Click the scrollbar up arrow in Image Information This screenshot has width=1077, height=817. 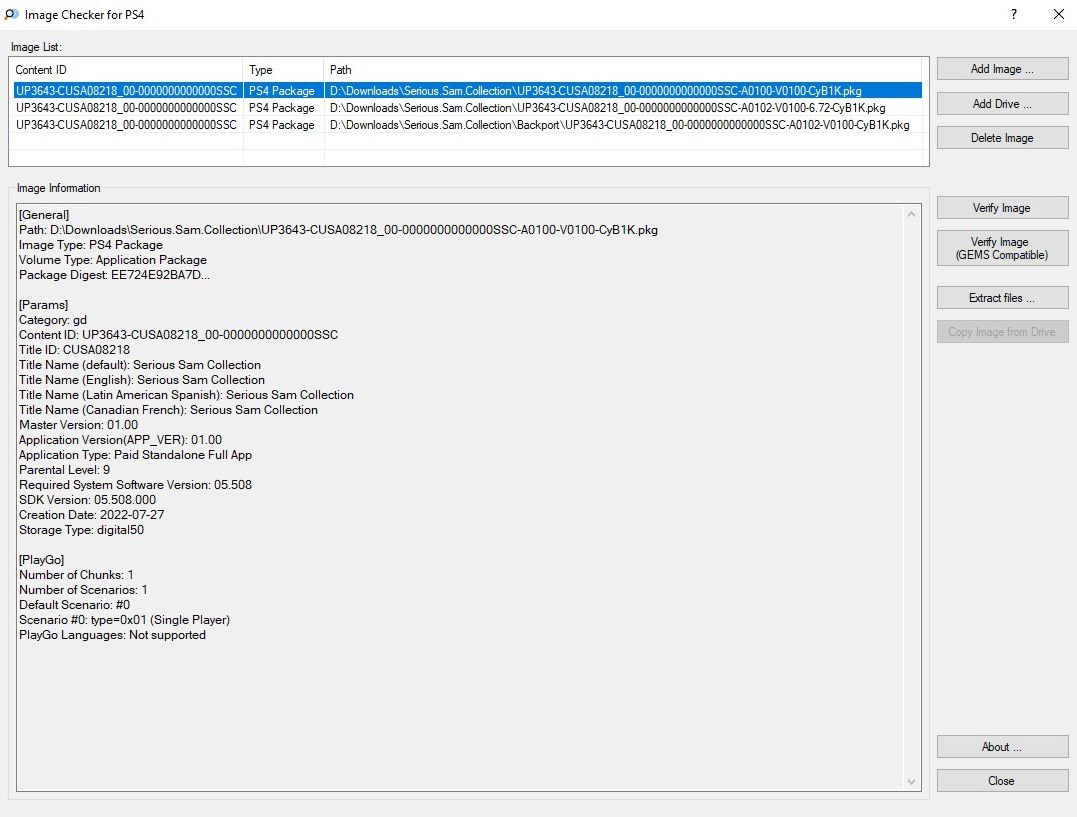coord(911,214)
